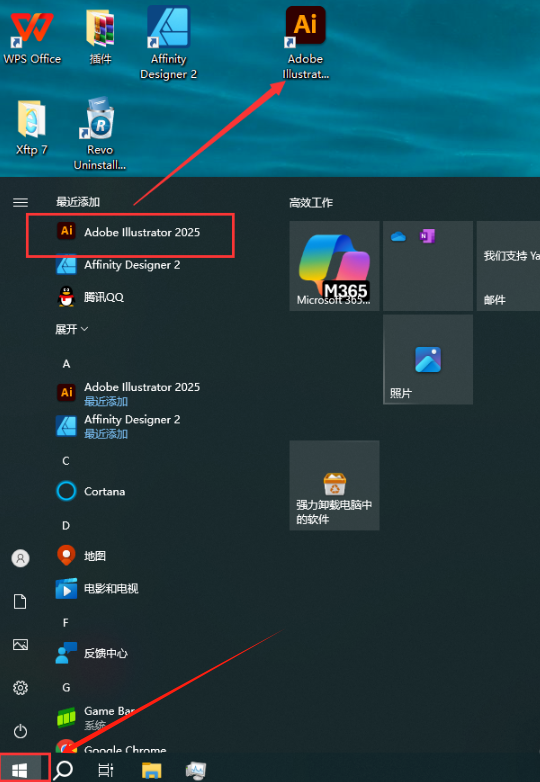Select the letter D section header
Viewport: 540px width, 782px height.
[x=66, y=526]
